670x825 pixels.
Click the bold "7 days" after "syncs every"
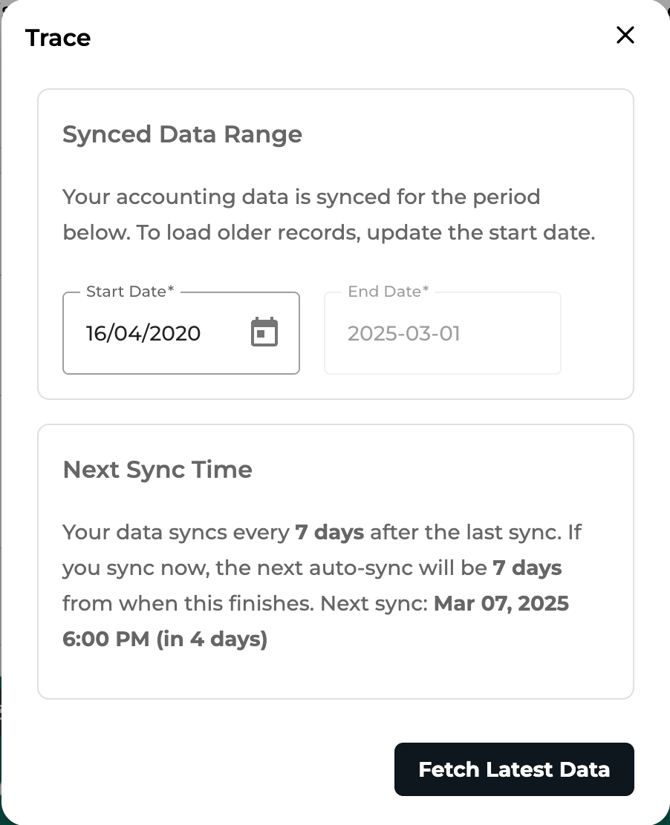[x=329, y=532]
